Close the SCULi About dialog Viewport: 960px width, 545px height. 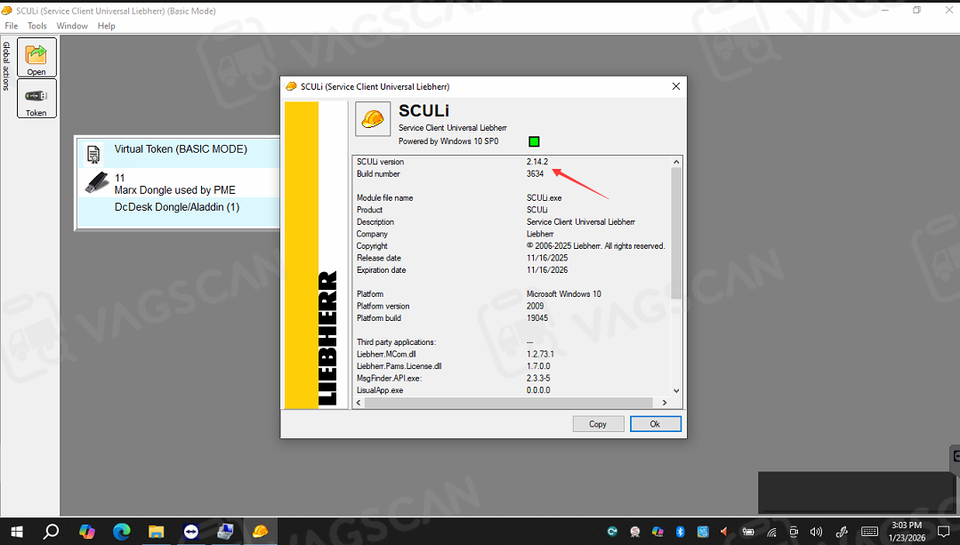click(675, 86)
